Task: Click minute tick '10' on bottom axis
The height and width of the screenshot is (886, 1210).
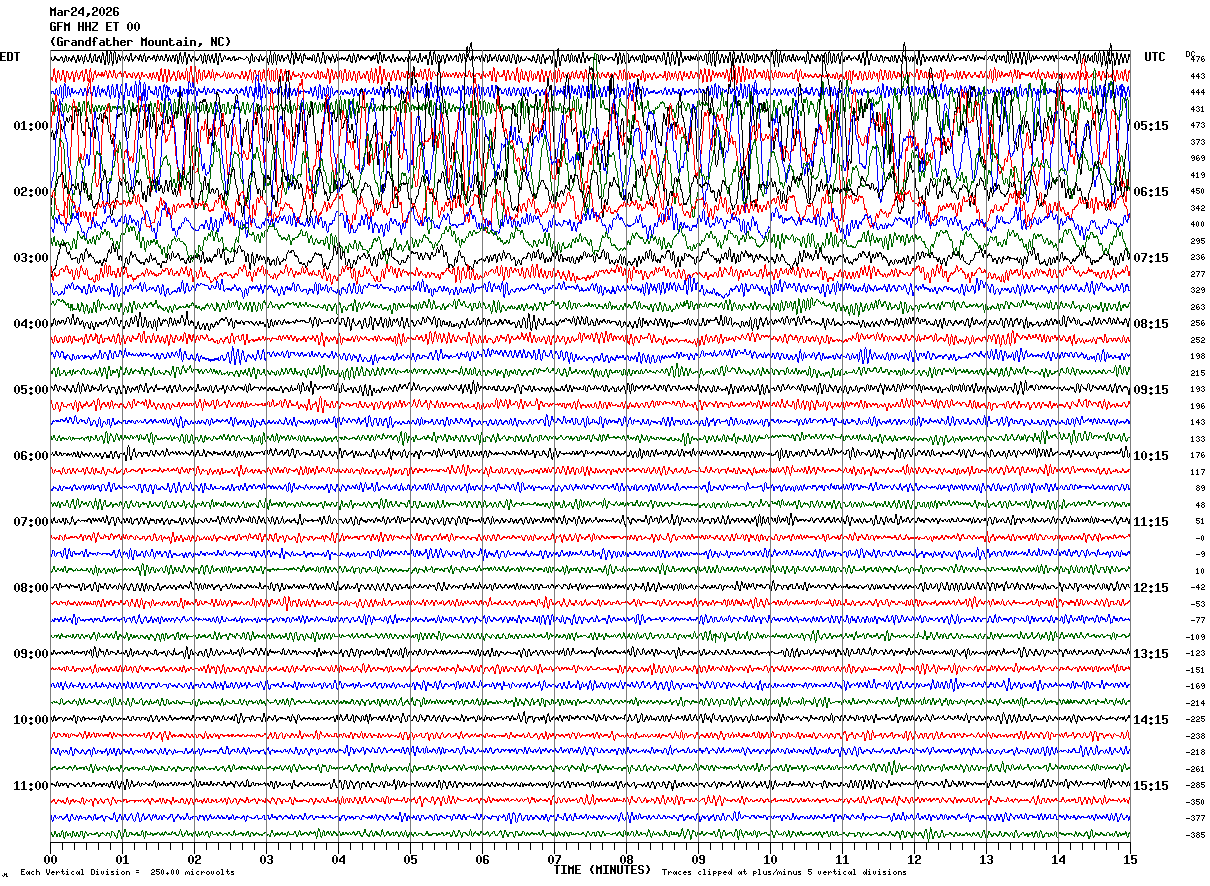Action: tap(770, 859)
